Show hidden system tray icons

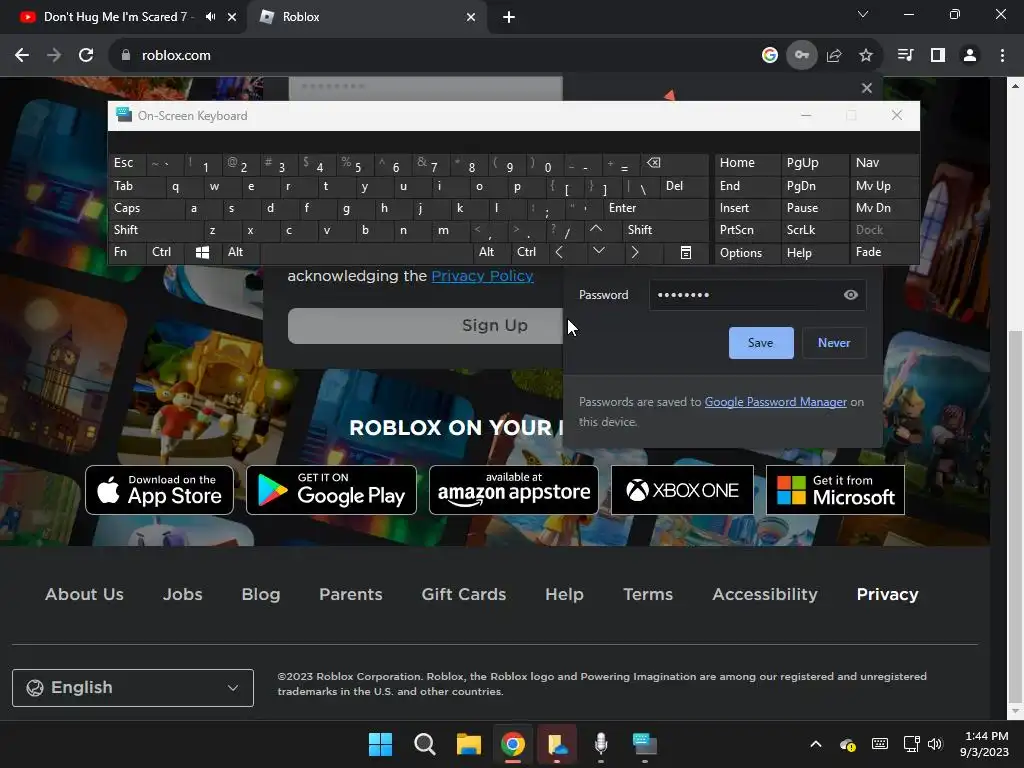pos(816,744)
